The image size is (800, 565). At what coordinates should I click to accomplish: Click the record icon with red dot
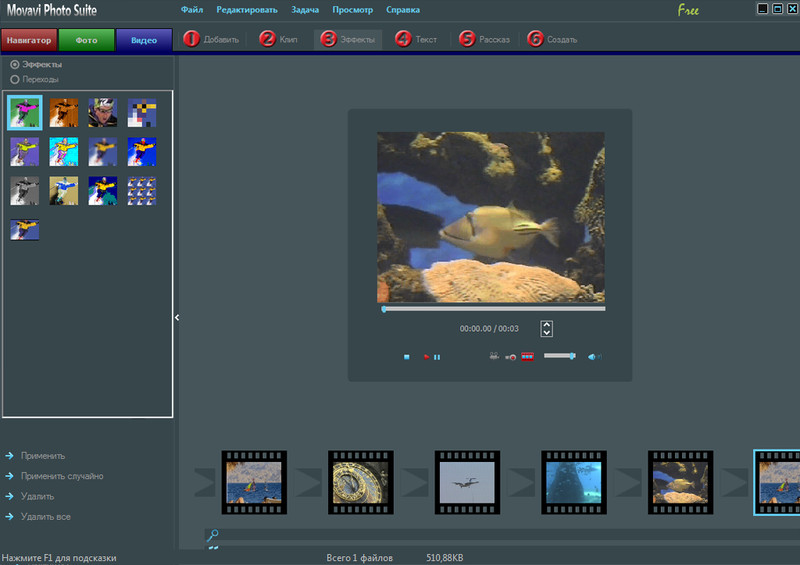510,357
